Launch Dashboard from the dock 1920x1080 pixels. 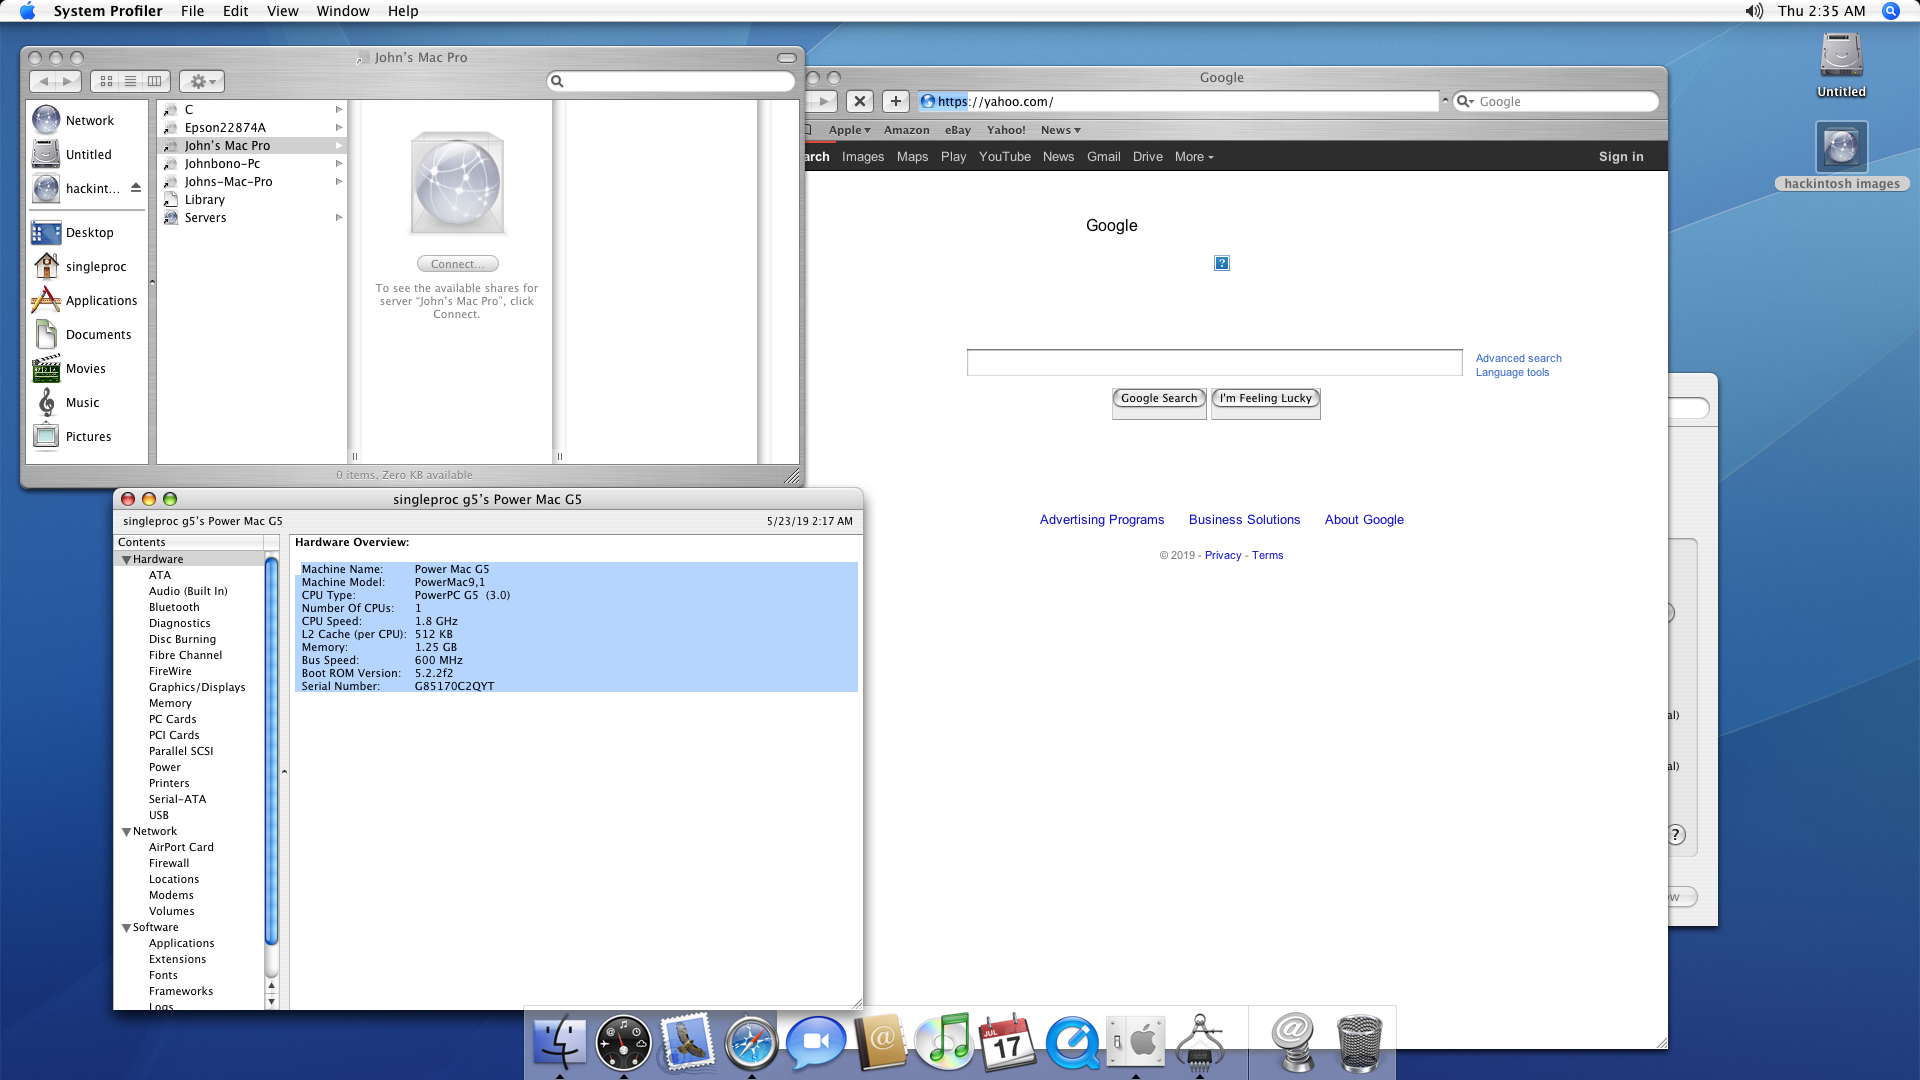623,1042
